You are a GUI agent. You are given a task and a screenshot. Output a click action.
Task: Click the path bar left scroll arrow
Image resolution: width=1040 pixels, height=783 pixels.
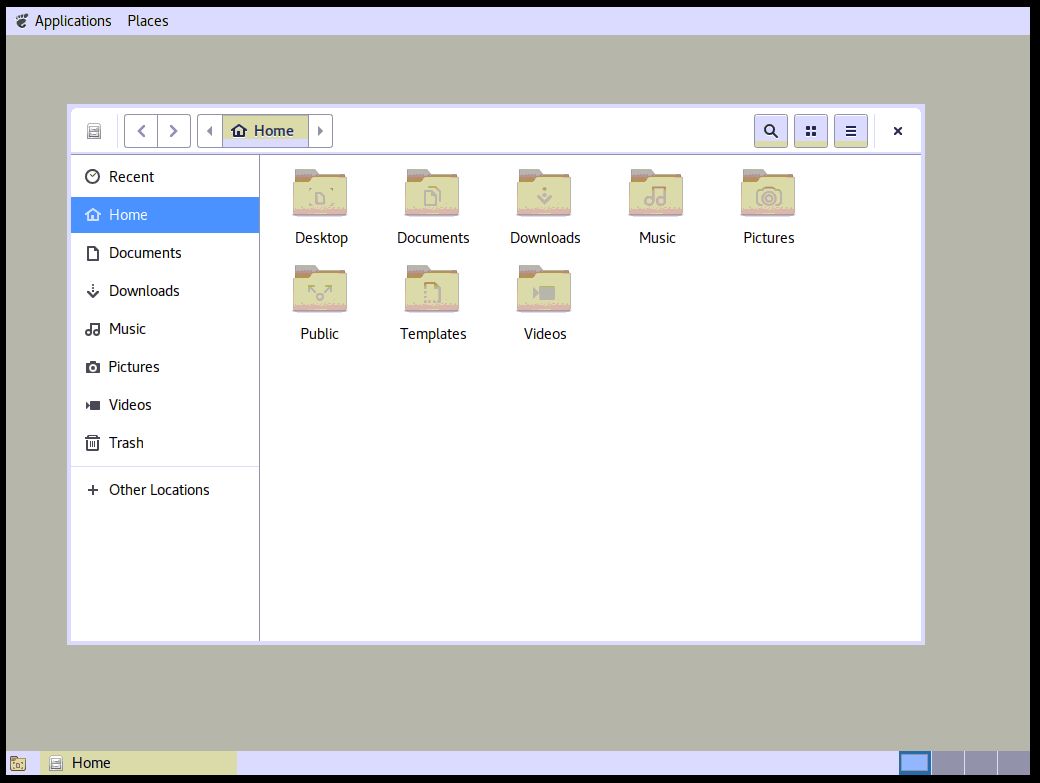pyautogui.click(x=210, y=131)
